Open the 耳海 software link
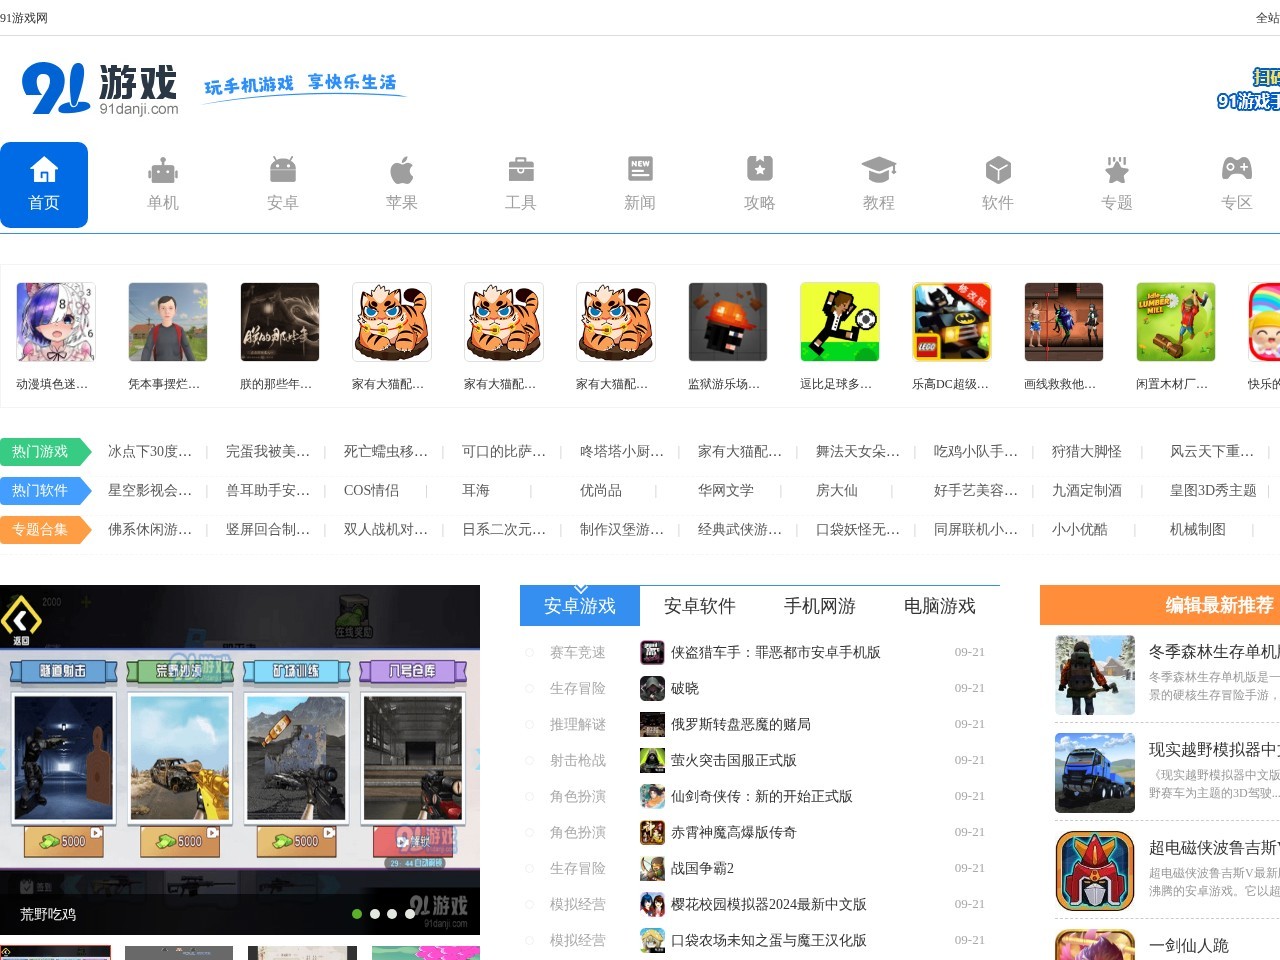The width and height of the screenshot is (1280, 960). point(476,491)
